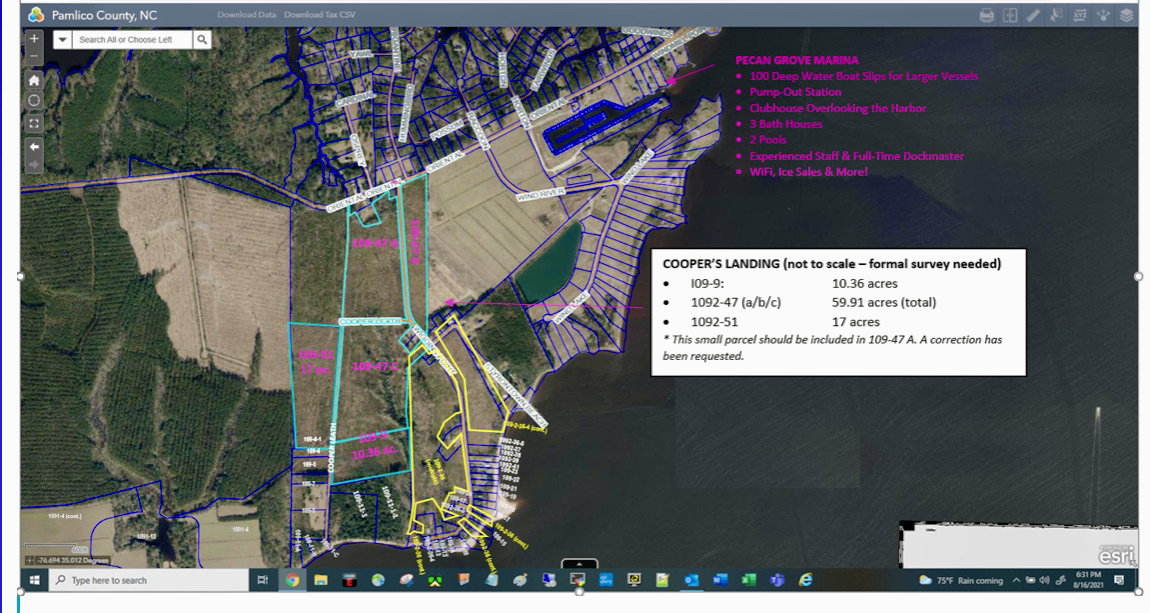This screenshot has height=613, width=1150.
Task: Show hidden system tray icons chevron
Action: [x=1016, y=580]
